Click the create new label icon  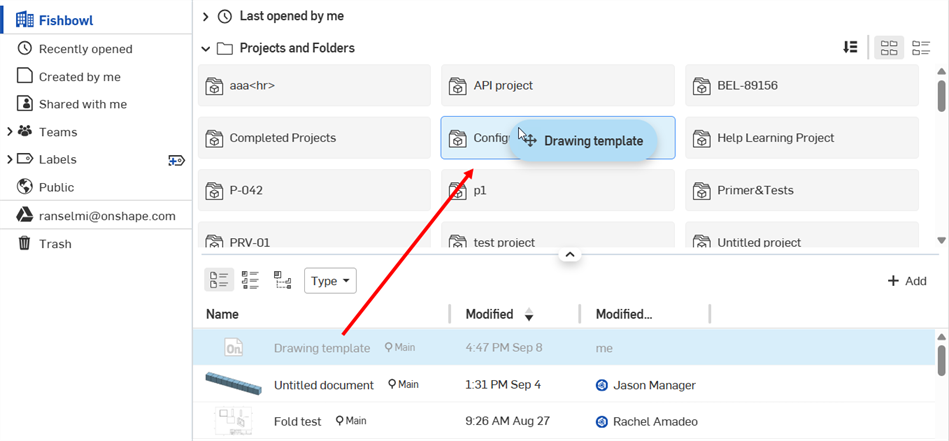[x=176, y=160]
